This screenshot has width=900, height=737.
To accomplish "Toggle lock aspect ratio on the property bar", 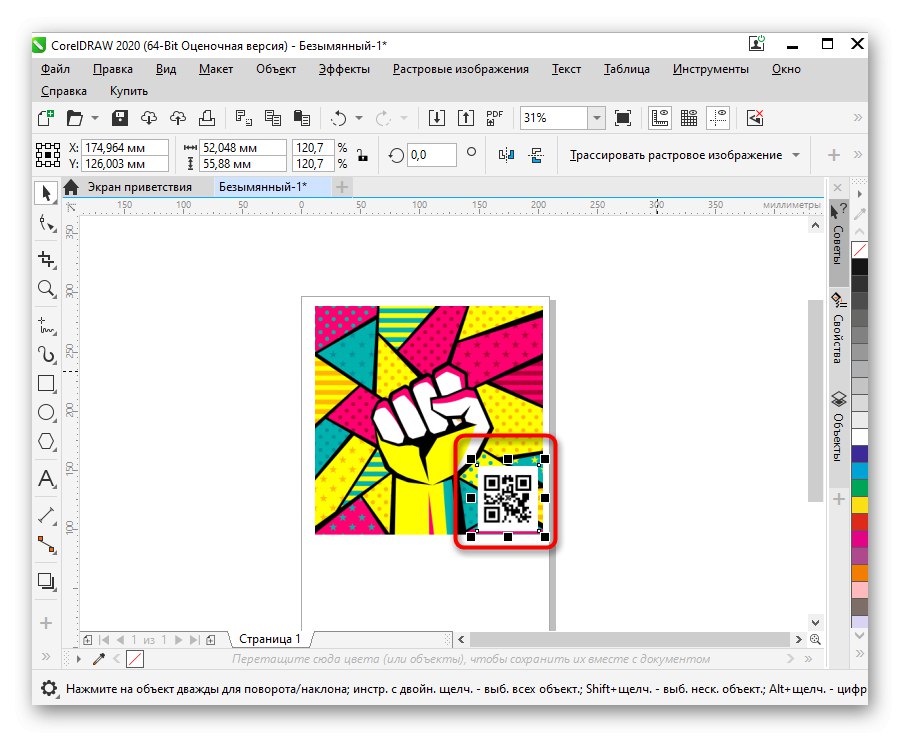I will [x=362, y=155].
